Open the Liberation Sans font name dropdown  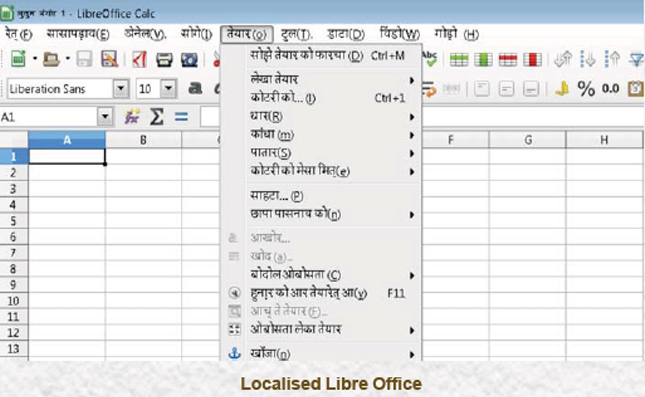(x=121, y=88)
